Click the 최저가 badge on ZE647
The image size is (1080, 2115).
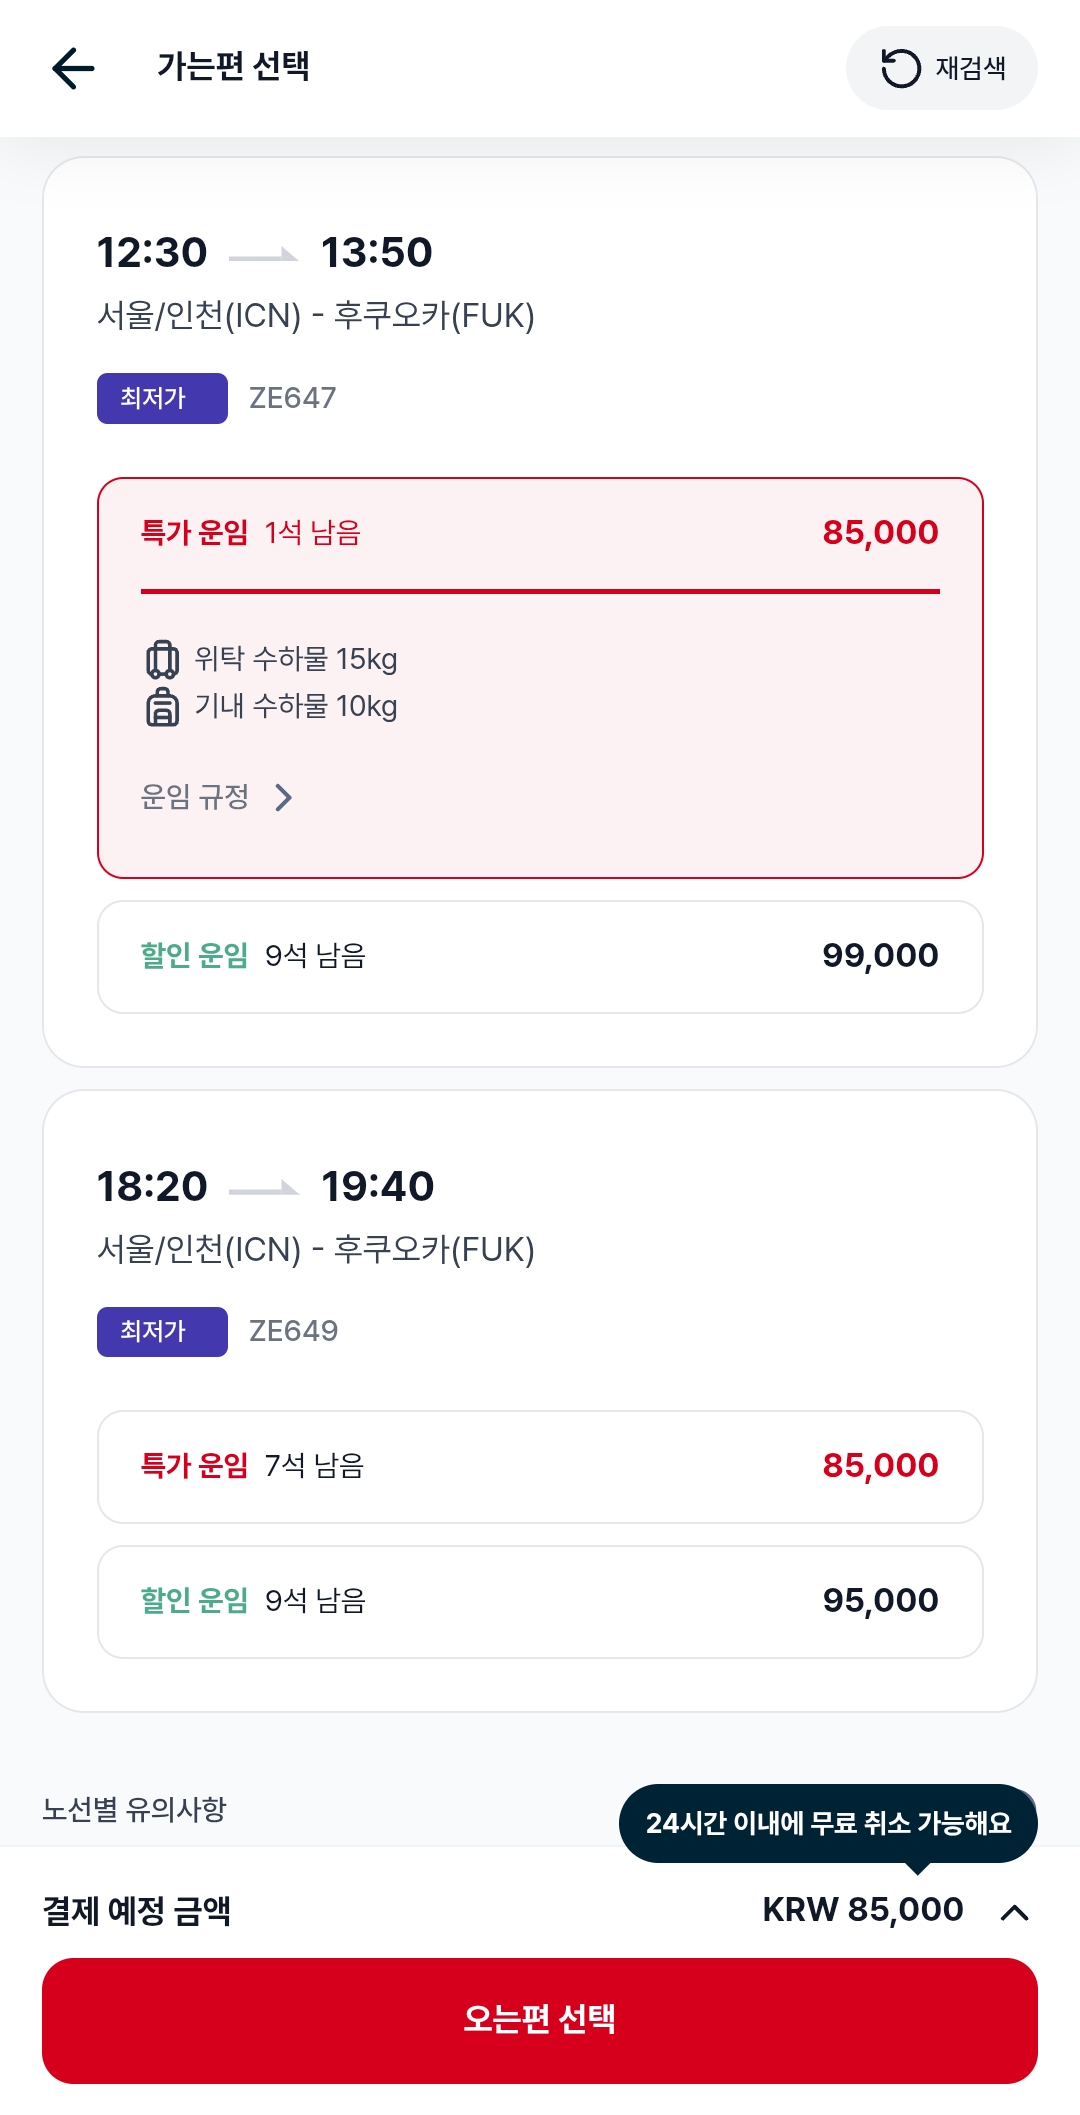[162, 398]
